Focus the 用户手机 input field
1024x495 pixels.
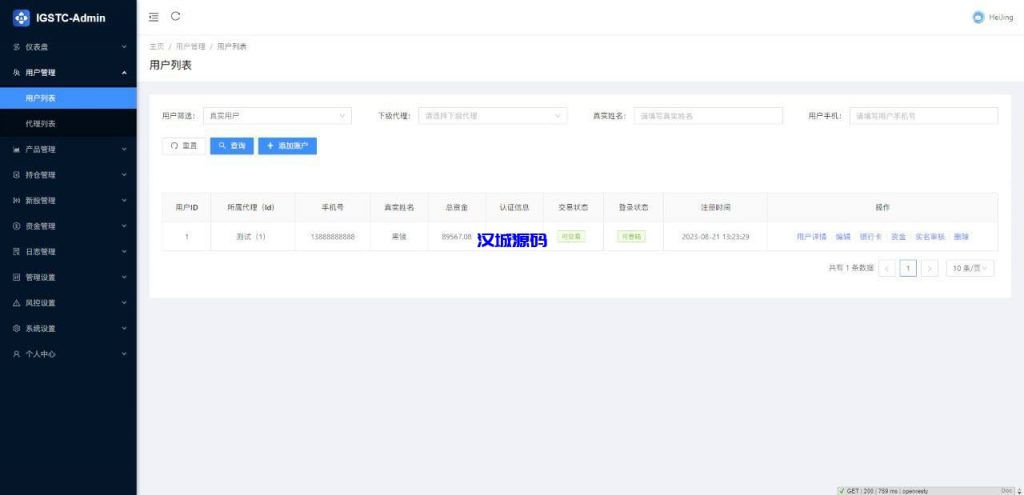(x=923, y=116)
